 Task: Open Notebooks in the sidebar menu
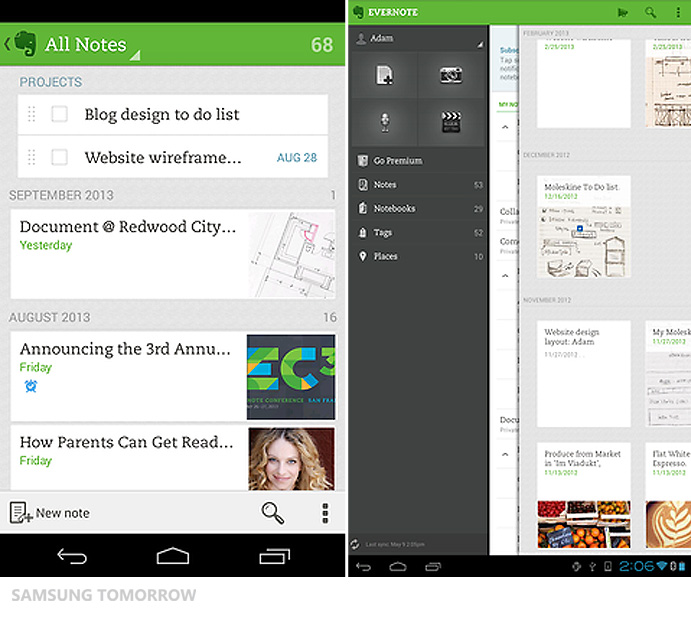tap(394, 209)
